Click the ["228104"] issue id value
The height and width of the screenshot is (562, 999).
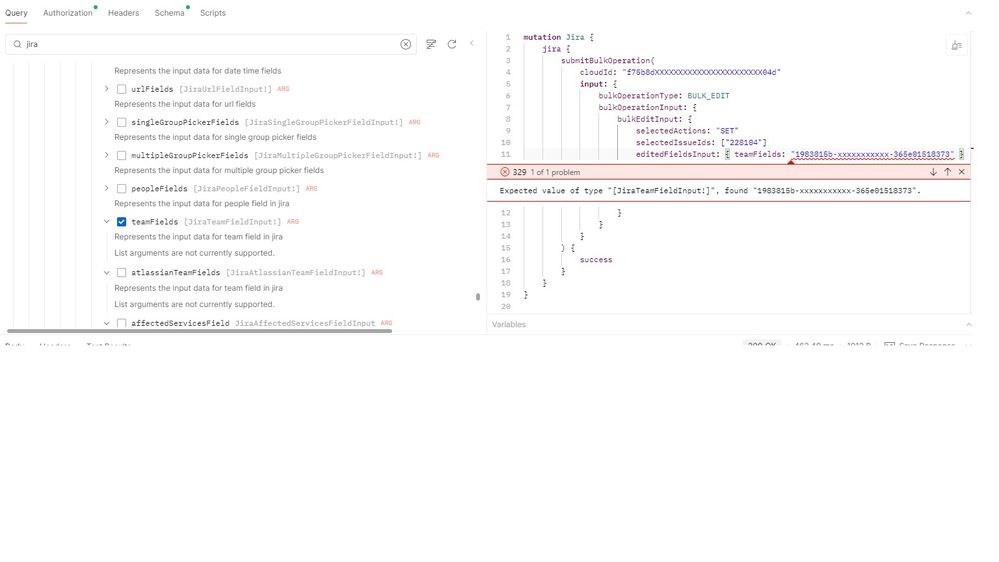coord(744,143)
